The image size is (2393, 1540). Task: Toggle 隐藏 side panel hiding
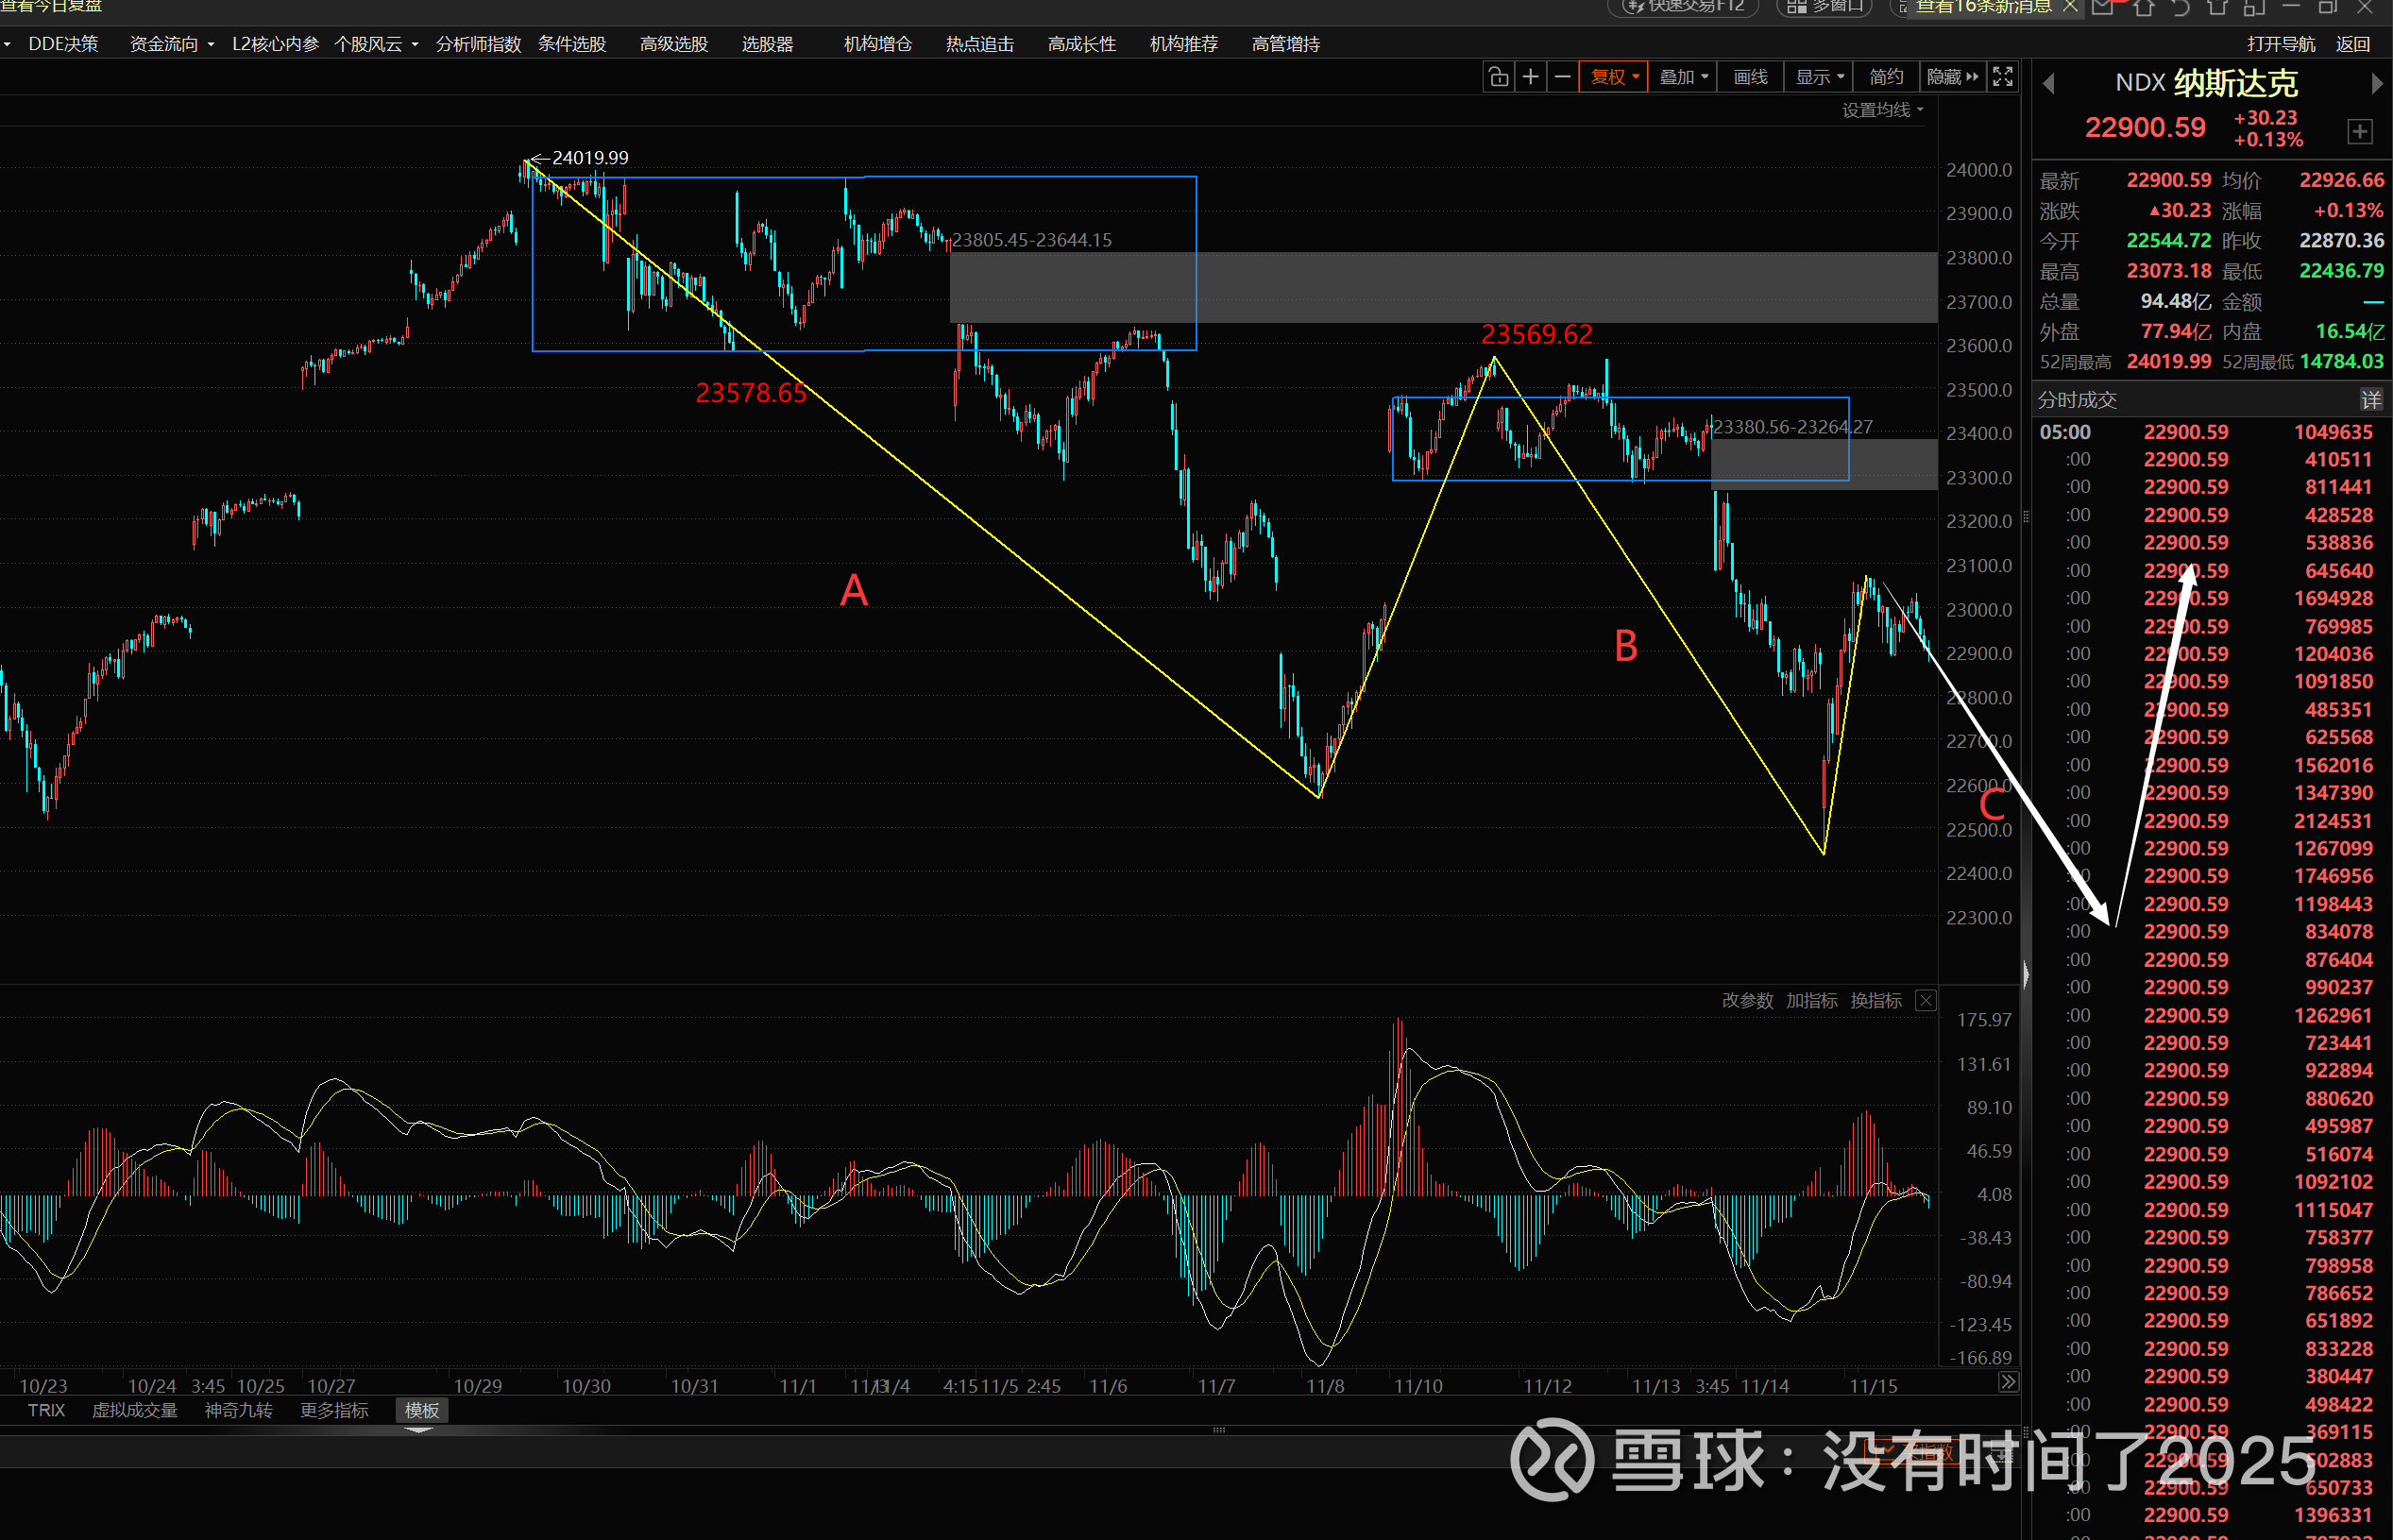pyautogui.click(x=1951, y=77)
